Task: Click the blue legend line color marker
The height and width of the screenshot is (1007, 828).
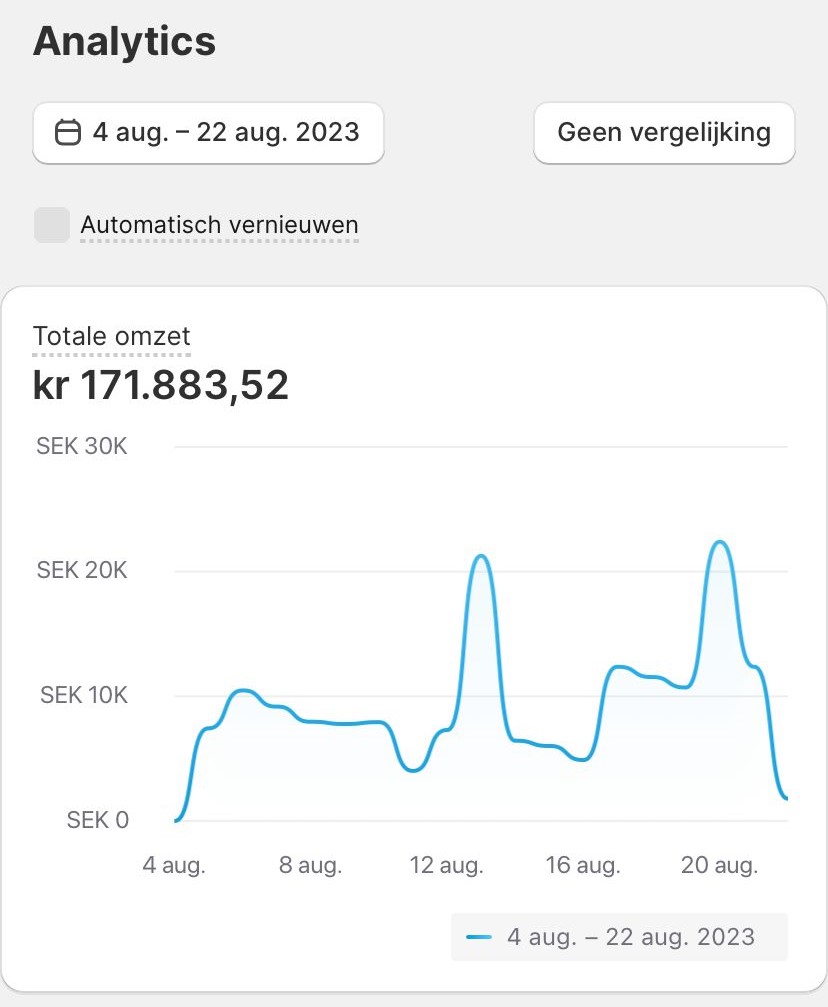Action: coord(479,937)
